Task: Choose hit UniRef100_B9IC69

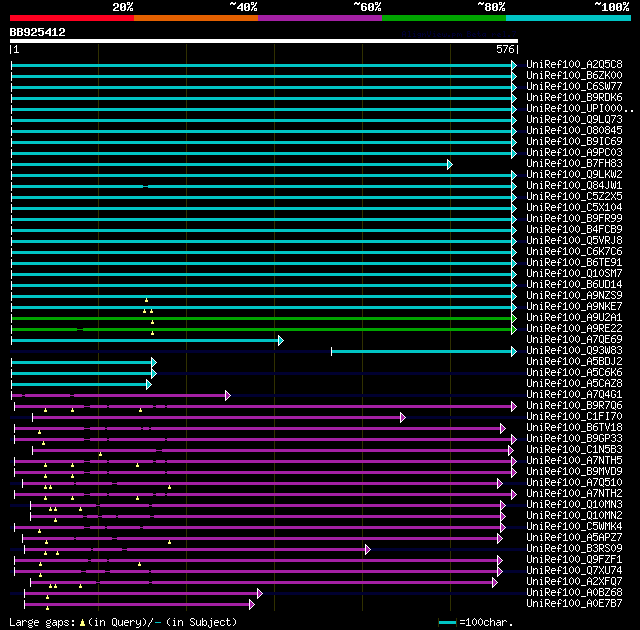Action: tap(574, 142)
